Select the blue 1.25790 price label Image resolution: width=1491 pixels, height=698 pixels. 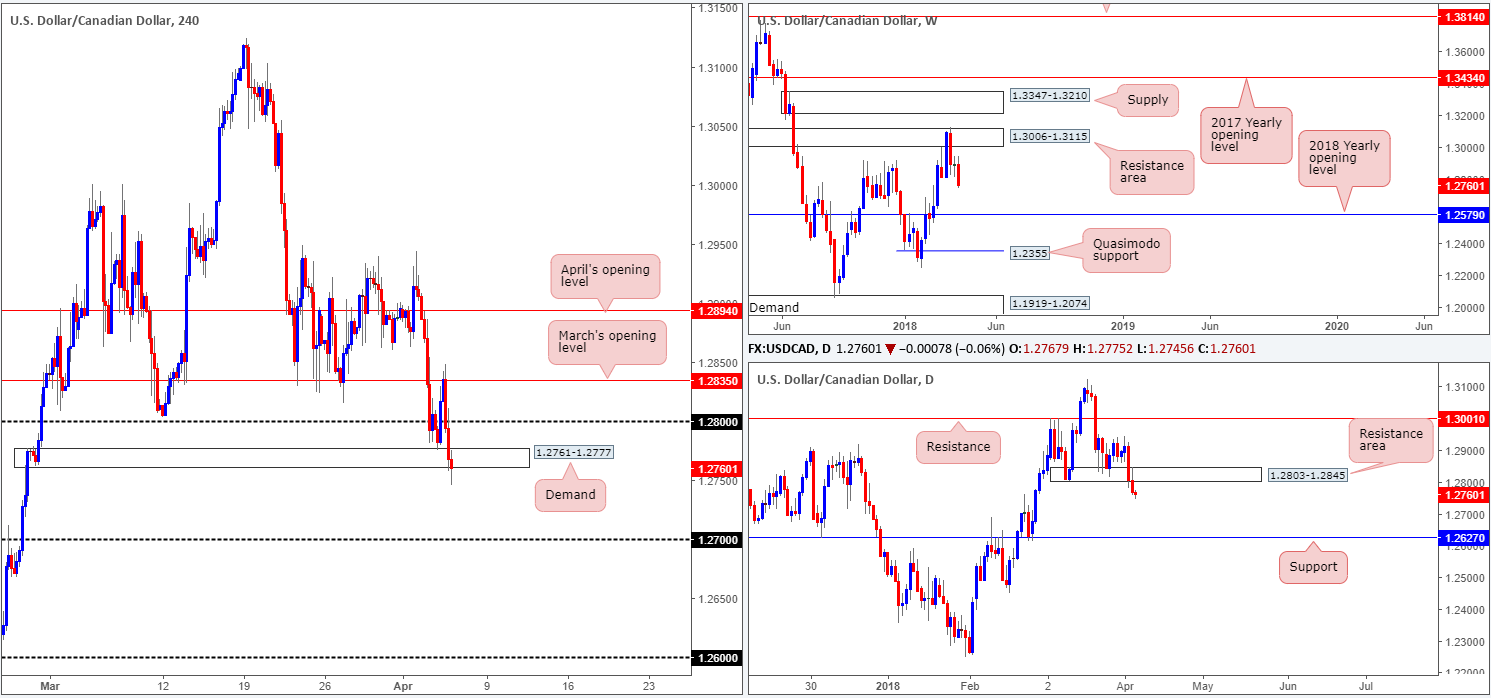pos(1462,215)
